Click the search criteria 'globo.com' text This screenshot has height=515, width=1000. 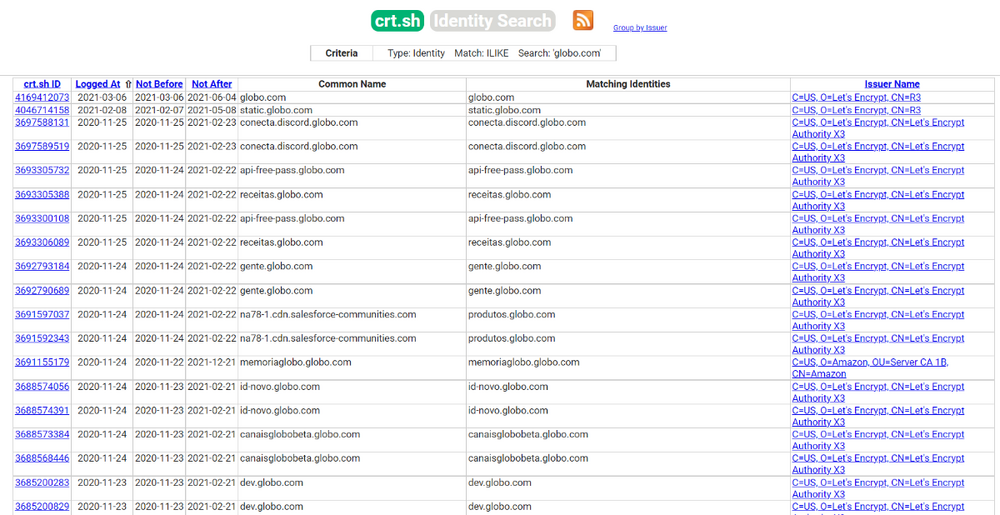pyautogui.click(x=560, y=54)
